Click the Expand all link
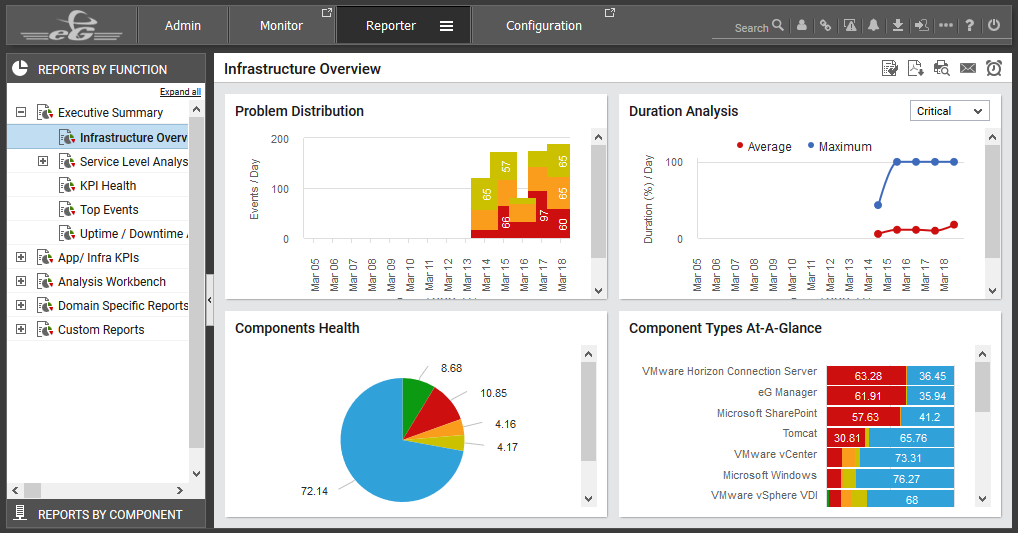The width and height of the screenshot is (1018, 533). click(180, 92)
